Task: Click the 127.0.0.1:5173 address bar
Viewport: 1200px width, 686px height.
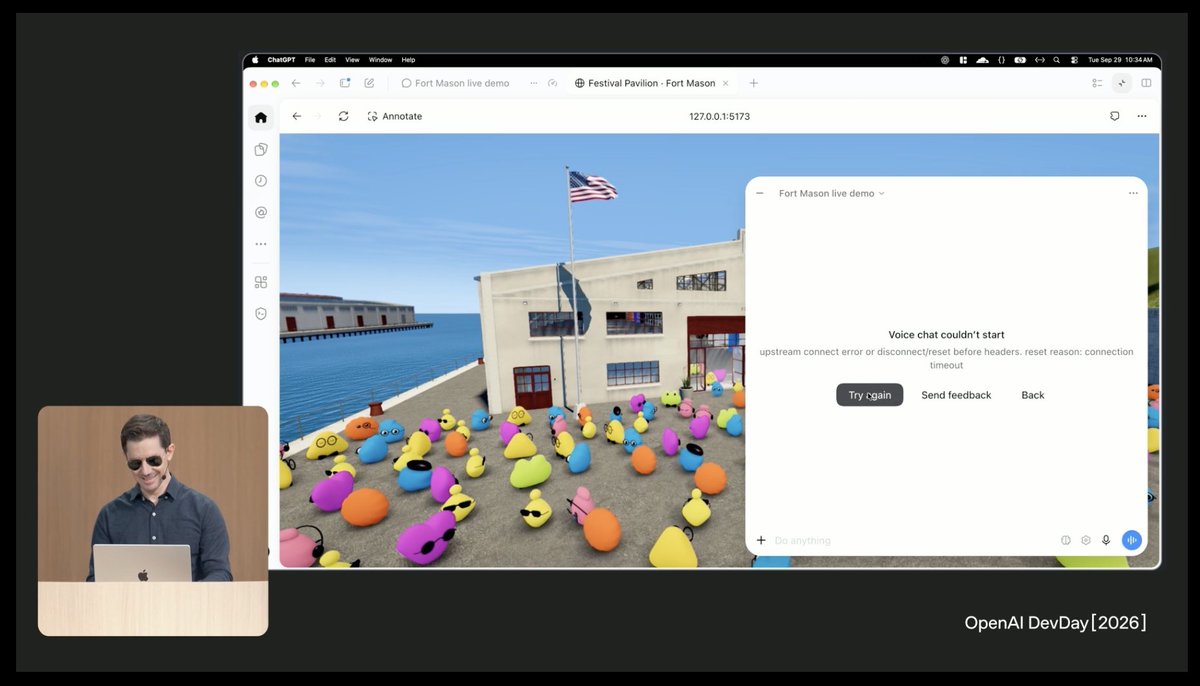Action: pos(719,116)
